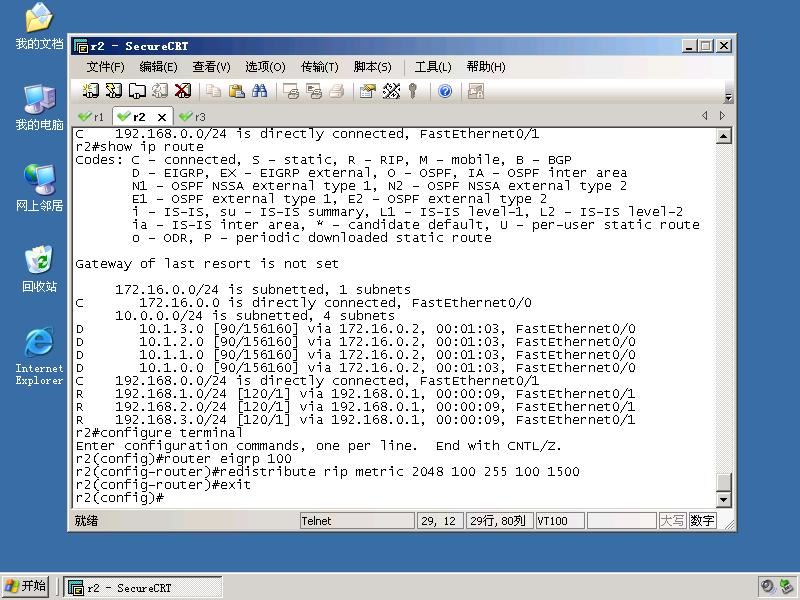Click 'router eigrp 100' command line

(184, 459)
